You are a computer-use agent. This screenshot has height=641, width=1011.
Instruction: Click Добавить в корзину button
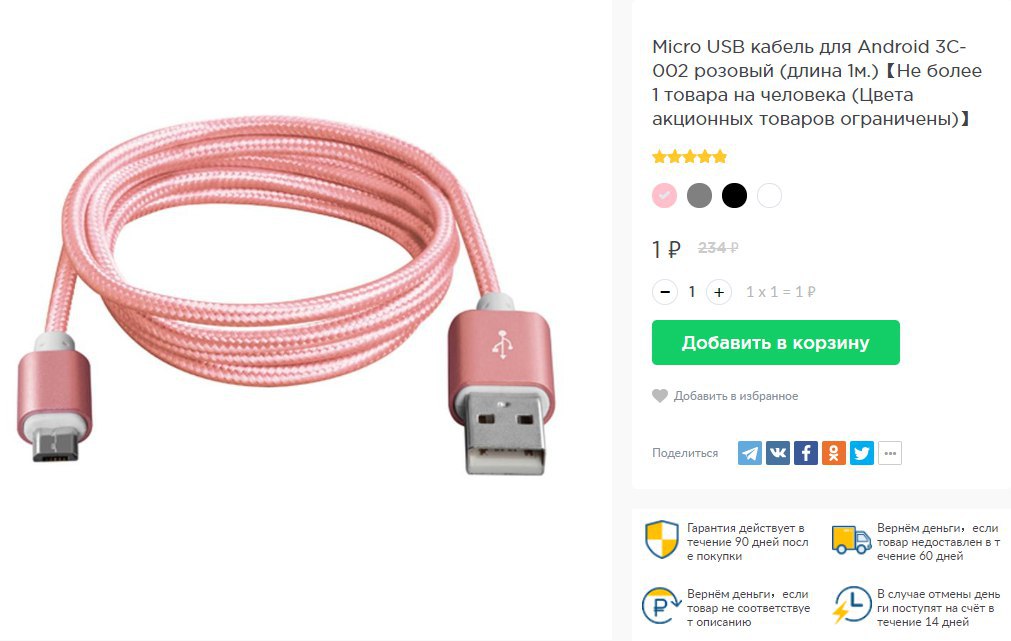point(776,342)
